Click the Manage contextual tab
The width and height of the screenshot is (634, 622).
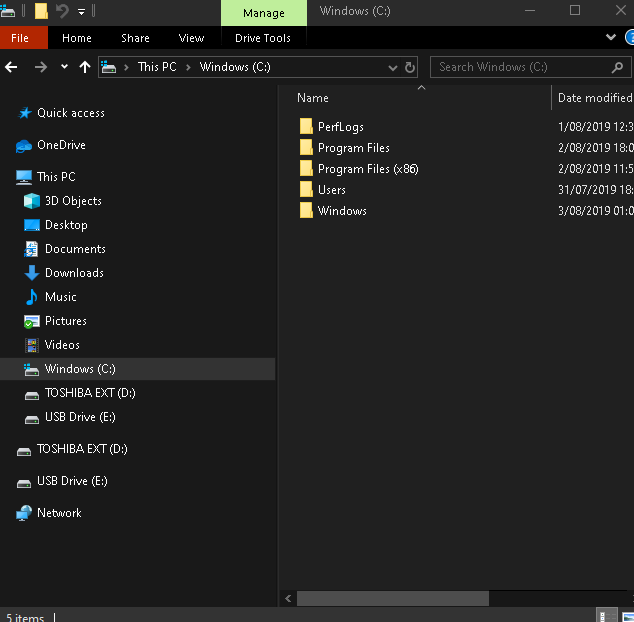click(x=264, y=13)
